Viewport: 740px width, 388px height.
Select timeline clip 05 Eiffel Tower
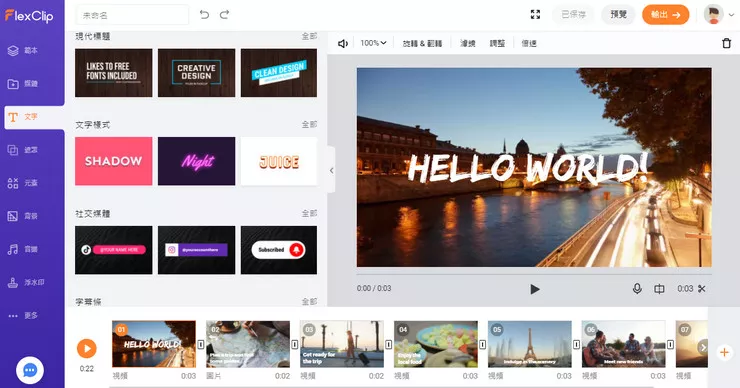click(x=530, y=344)
